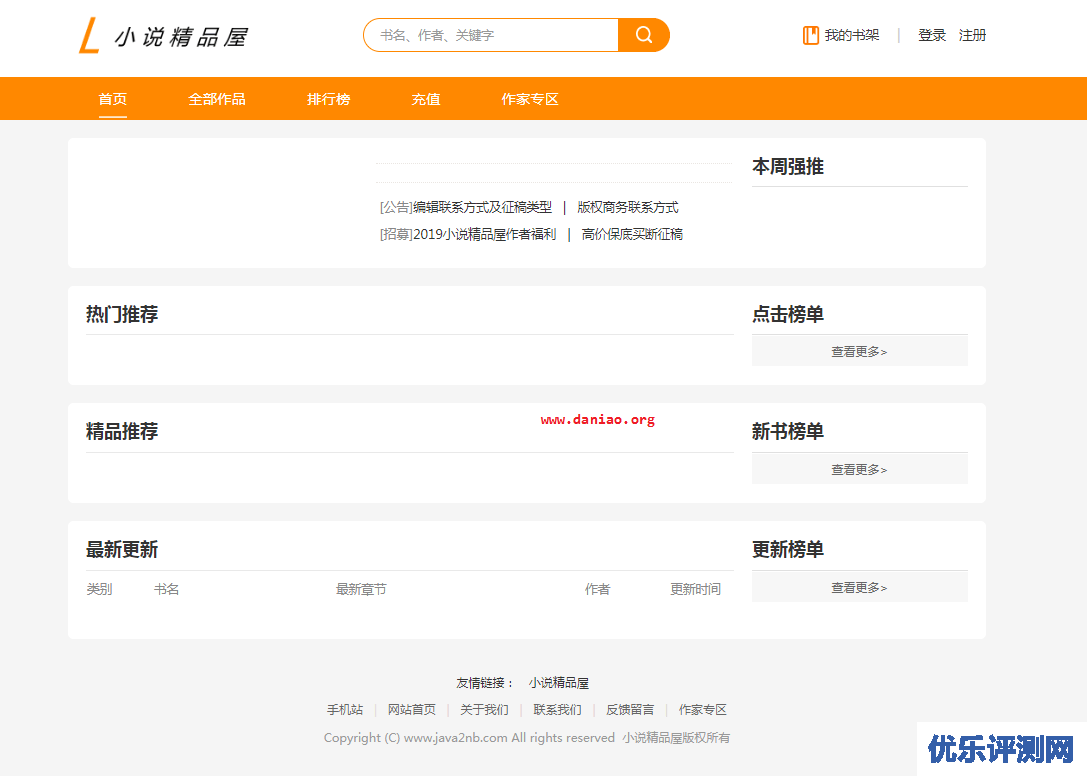
Task: Open the 网站首页 footer link
Action: 412,709
